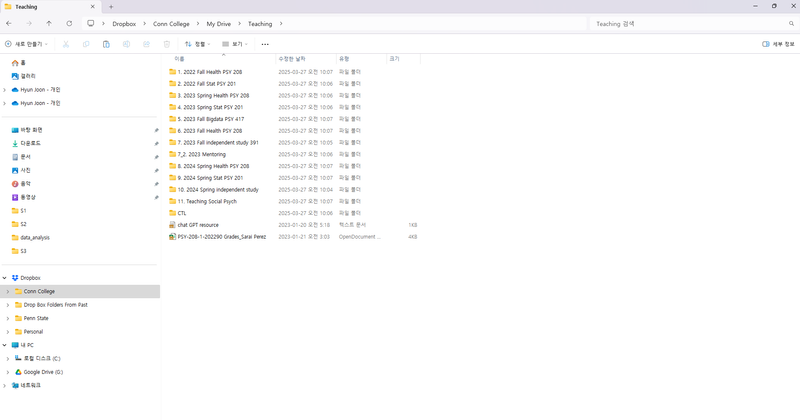Image resolution: width=800 pixels, height=420 pixels.
Task: Open the 새로 만들기 (New) dropdown
Action: click(27, 44)
